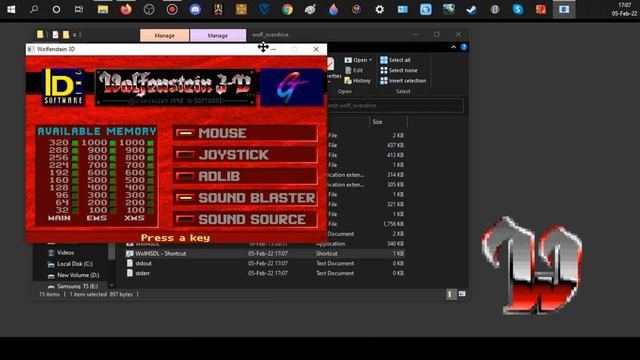640x360 pixels.
Task: Open quick access toolbar customize dropdown arrow
Action: [75, 35]
